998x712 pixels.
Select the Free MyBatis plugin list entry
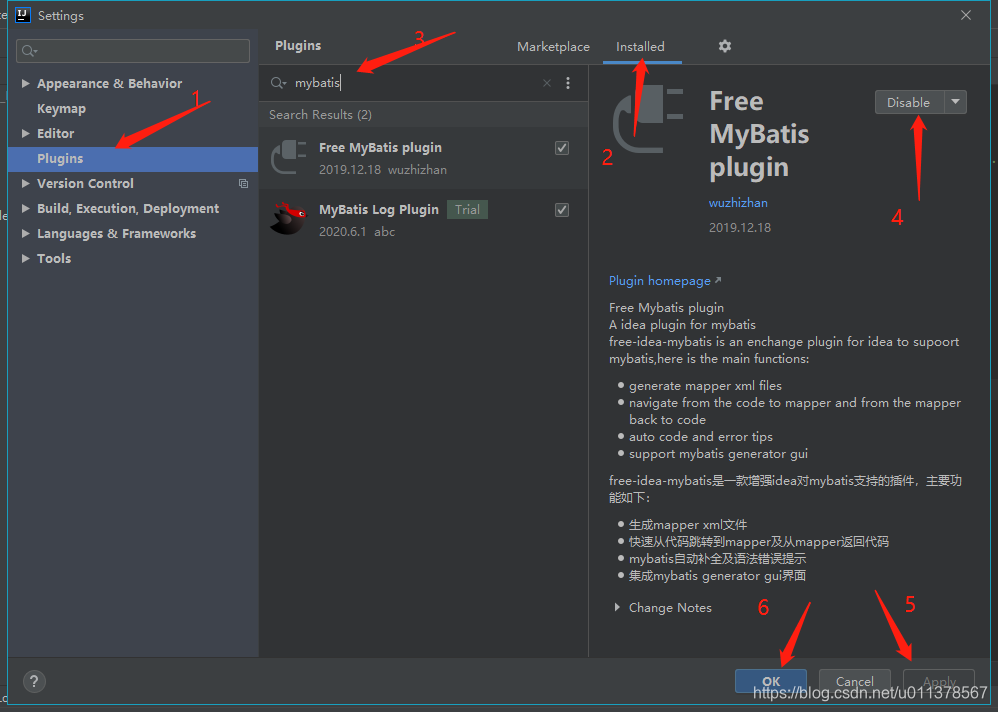click(423, 158)
